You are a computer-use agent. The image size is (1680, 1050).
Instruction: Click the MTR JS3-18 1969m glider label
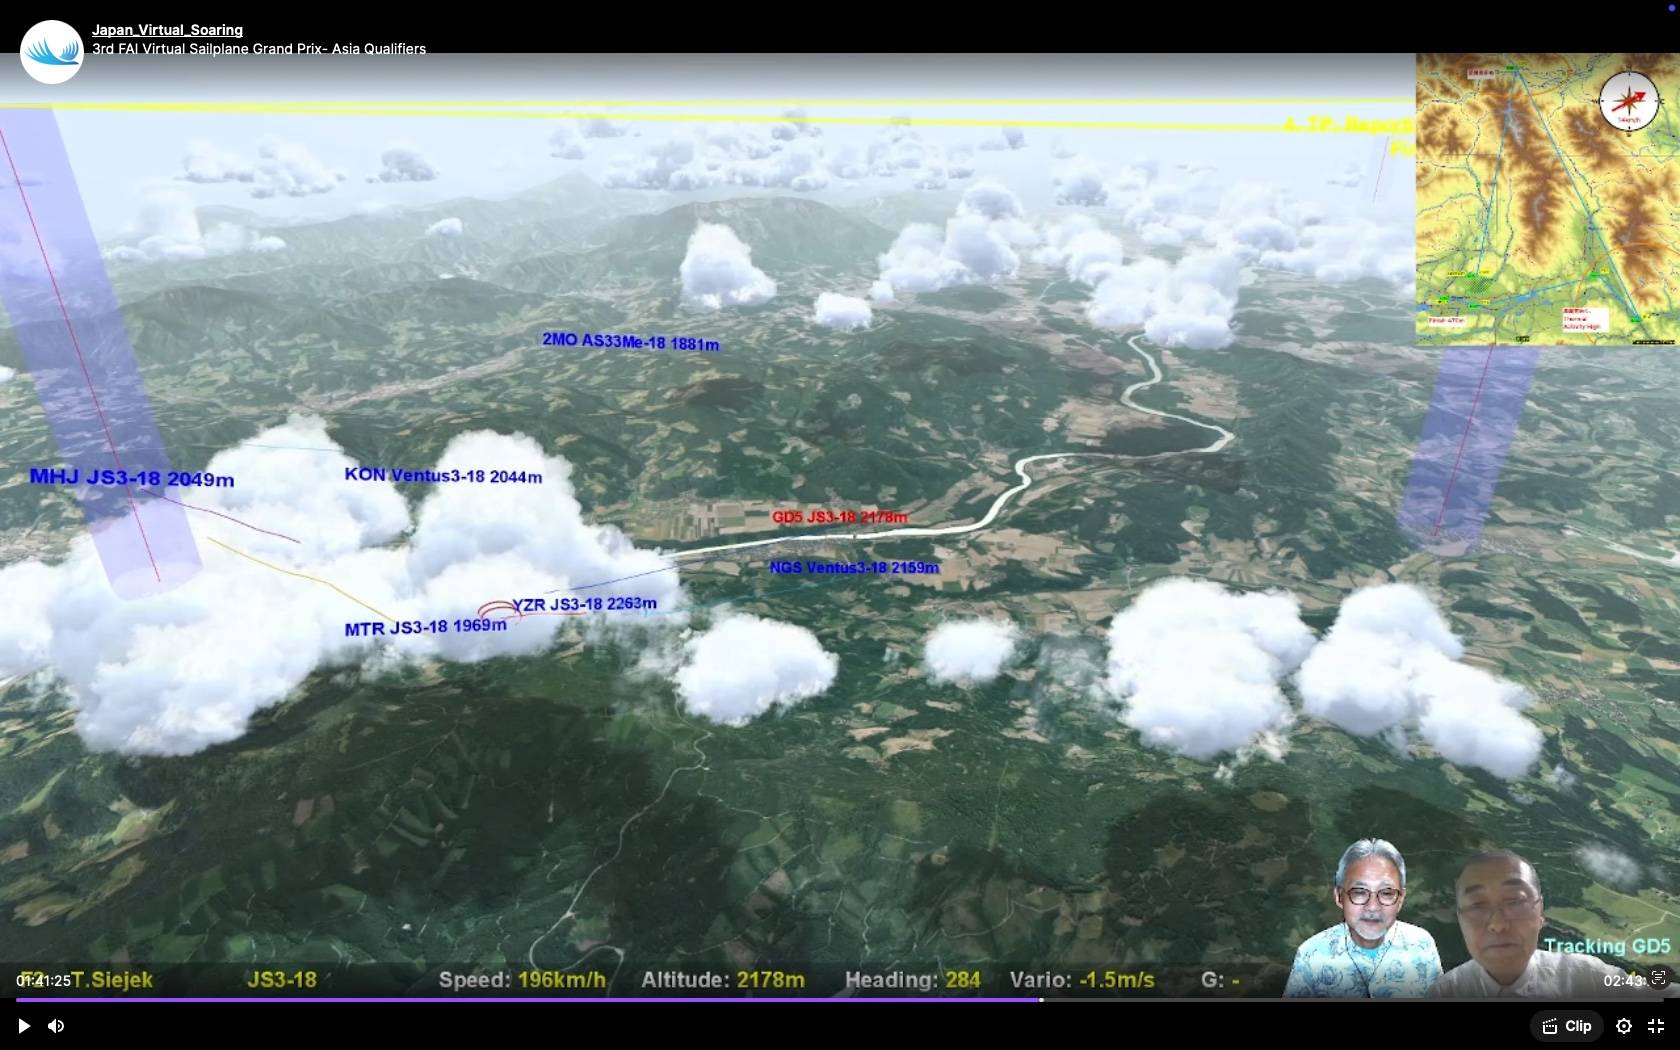(x=425, y=628)
